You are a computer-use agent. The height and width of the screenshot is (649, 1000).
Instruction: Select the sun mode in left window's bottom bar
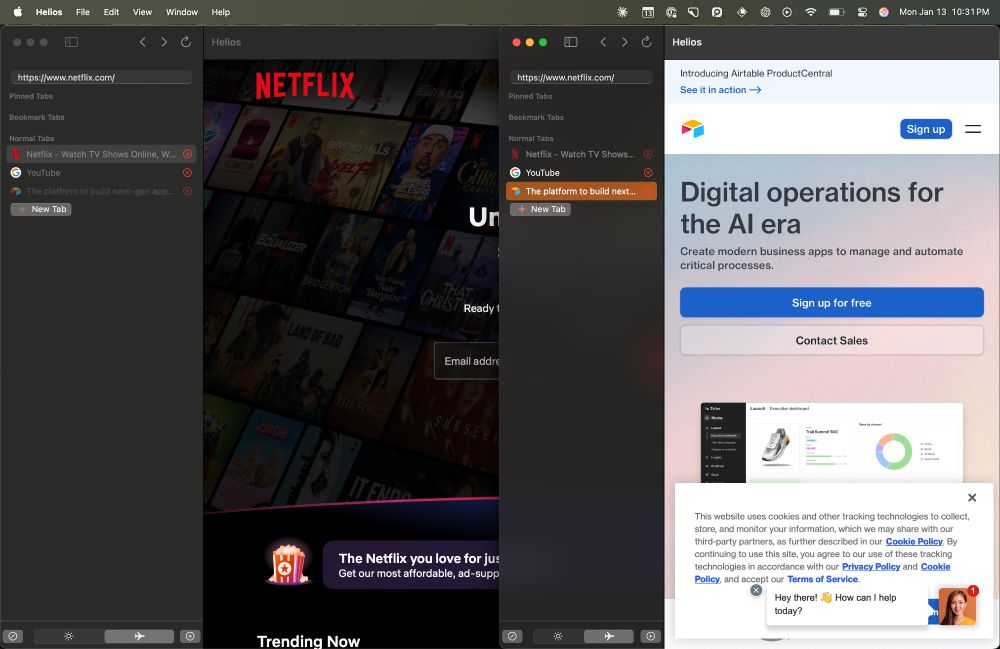click(x=69, y=636)
